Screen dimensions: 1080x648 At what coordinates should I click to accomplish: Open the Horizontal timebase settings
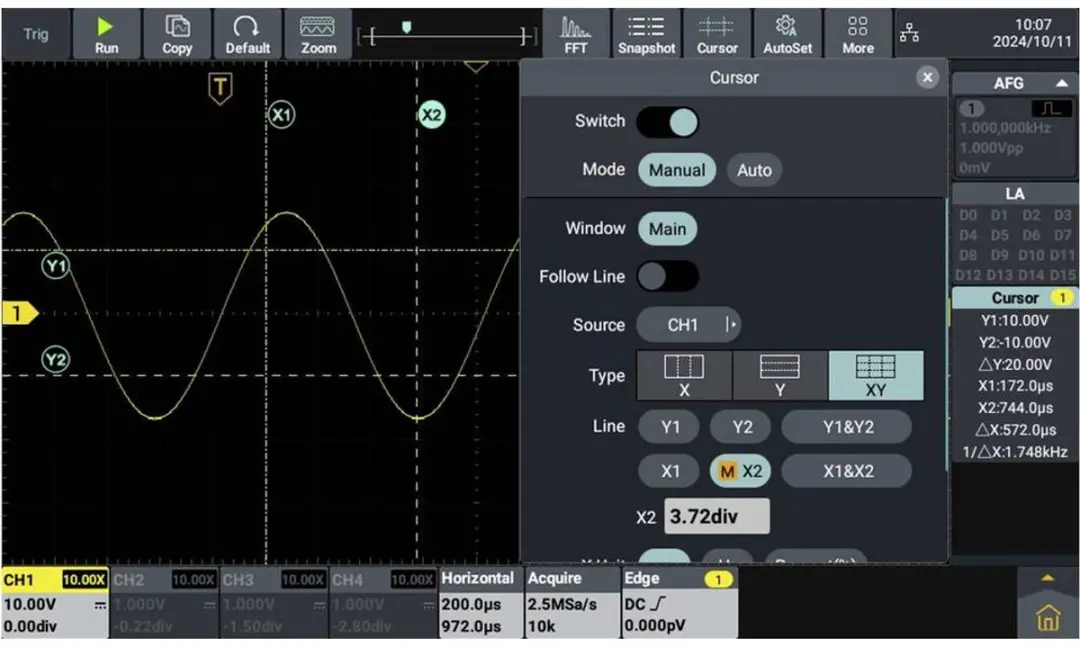click(x=481, y=603)
